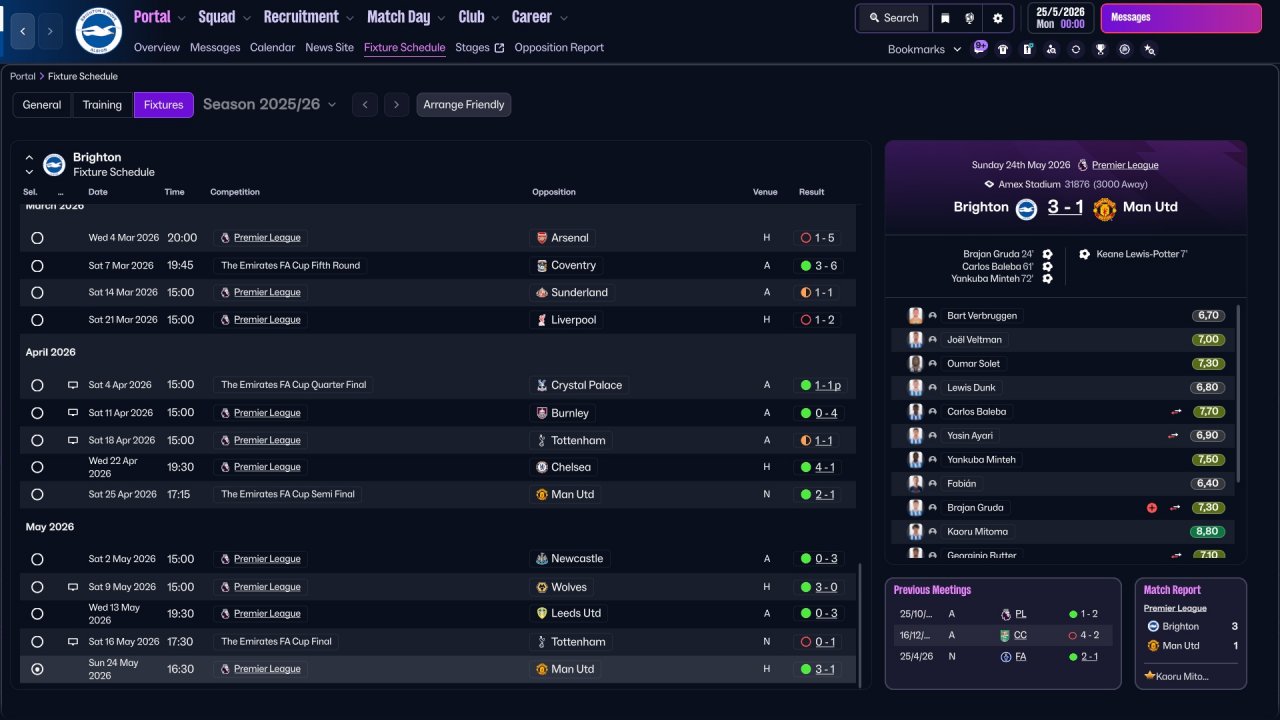Screen dimensions: 1280x720
Task: Open the 3 - 1 score link in match header
Action: tap(1065, 207)
